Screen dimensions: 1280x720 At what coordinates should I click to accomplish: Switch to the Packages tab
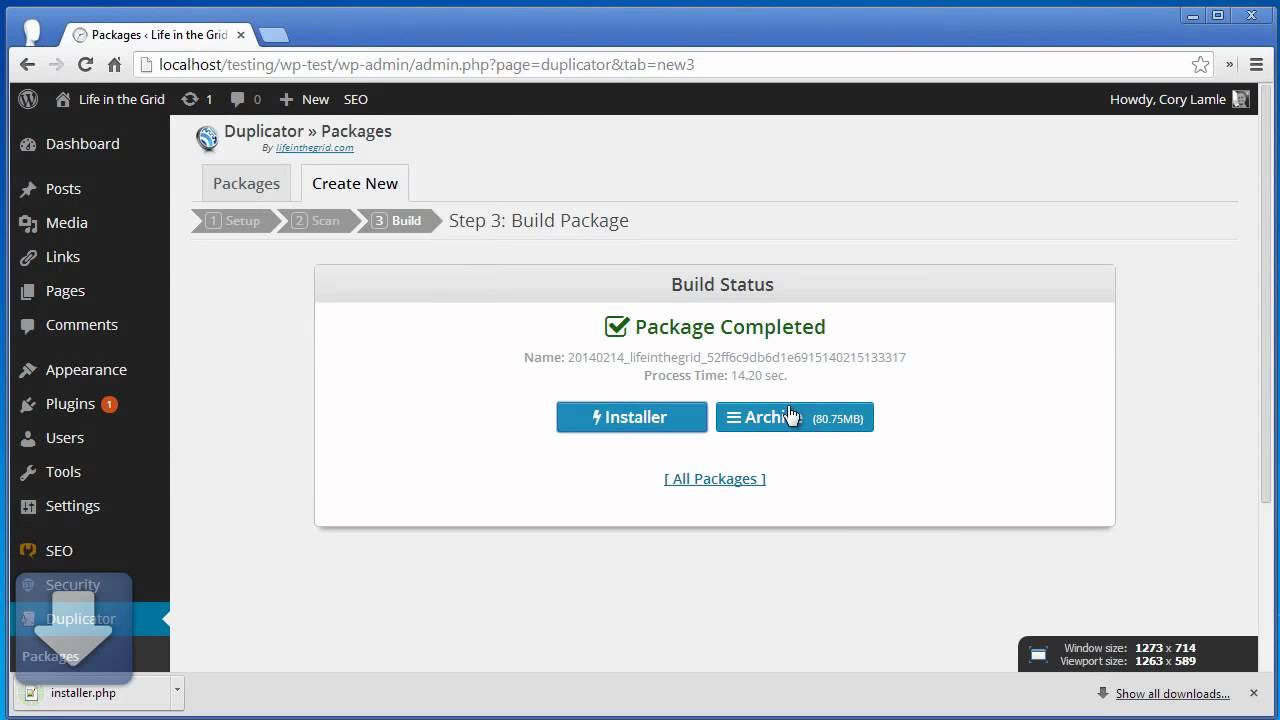point(246,184)
